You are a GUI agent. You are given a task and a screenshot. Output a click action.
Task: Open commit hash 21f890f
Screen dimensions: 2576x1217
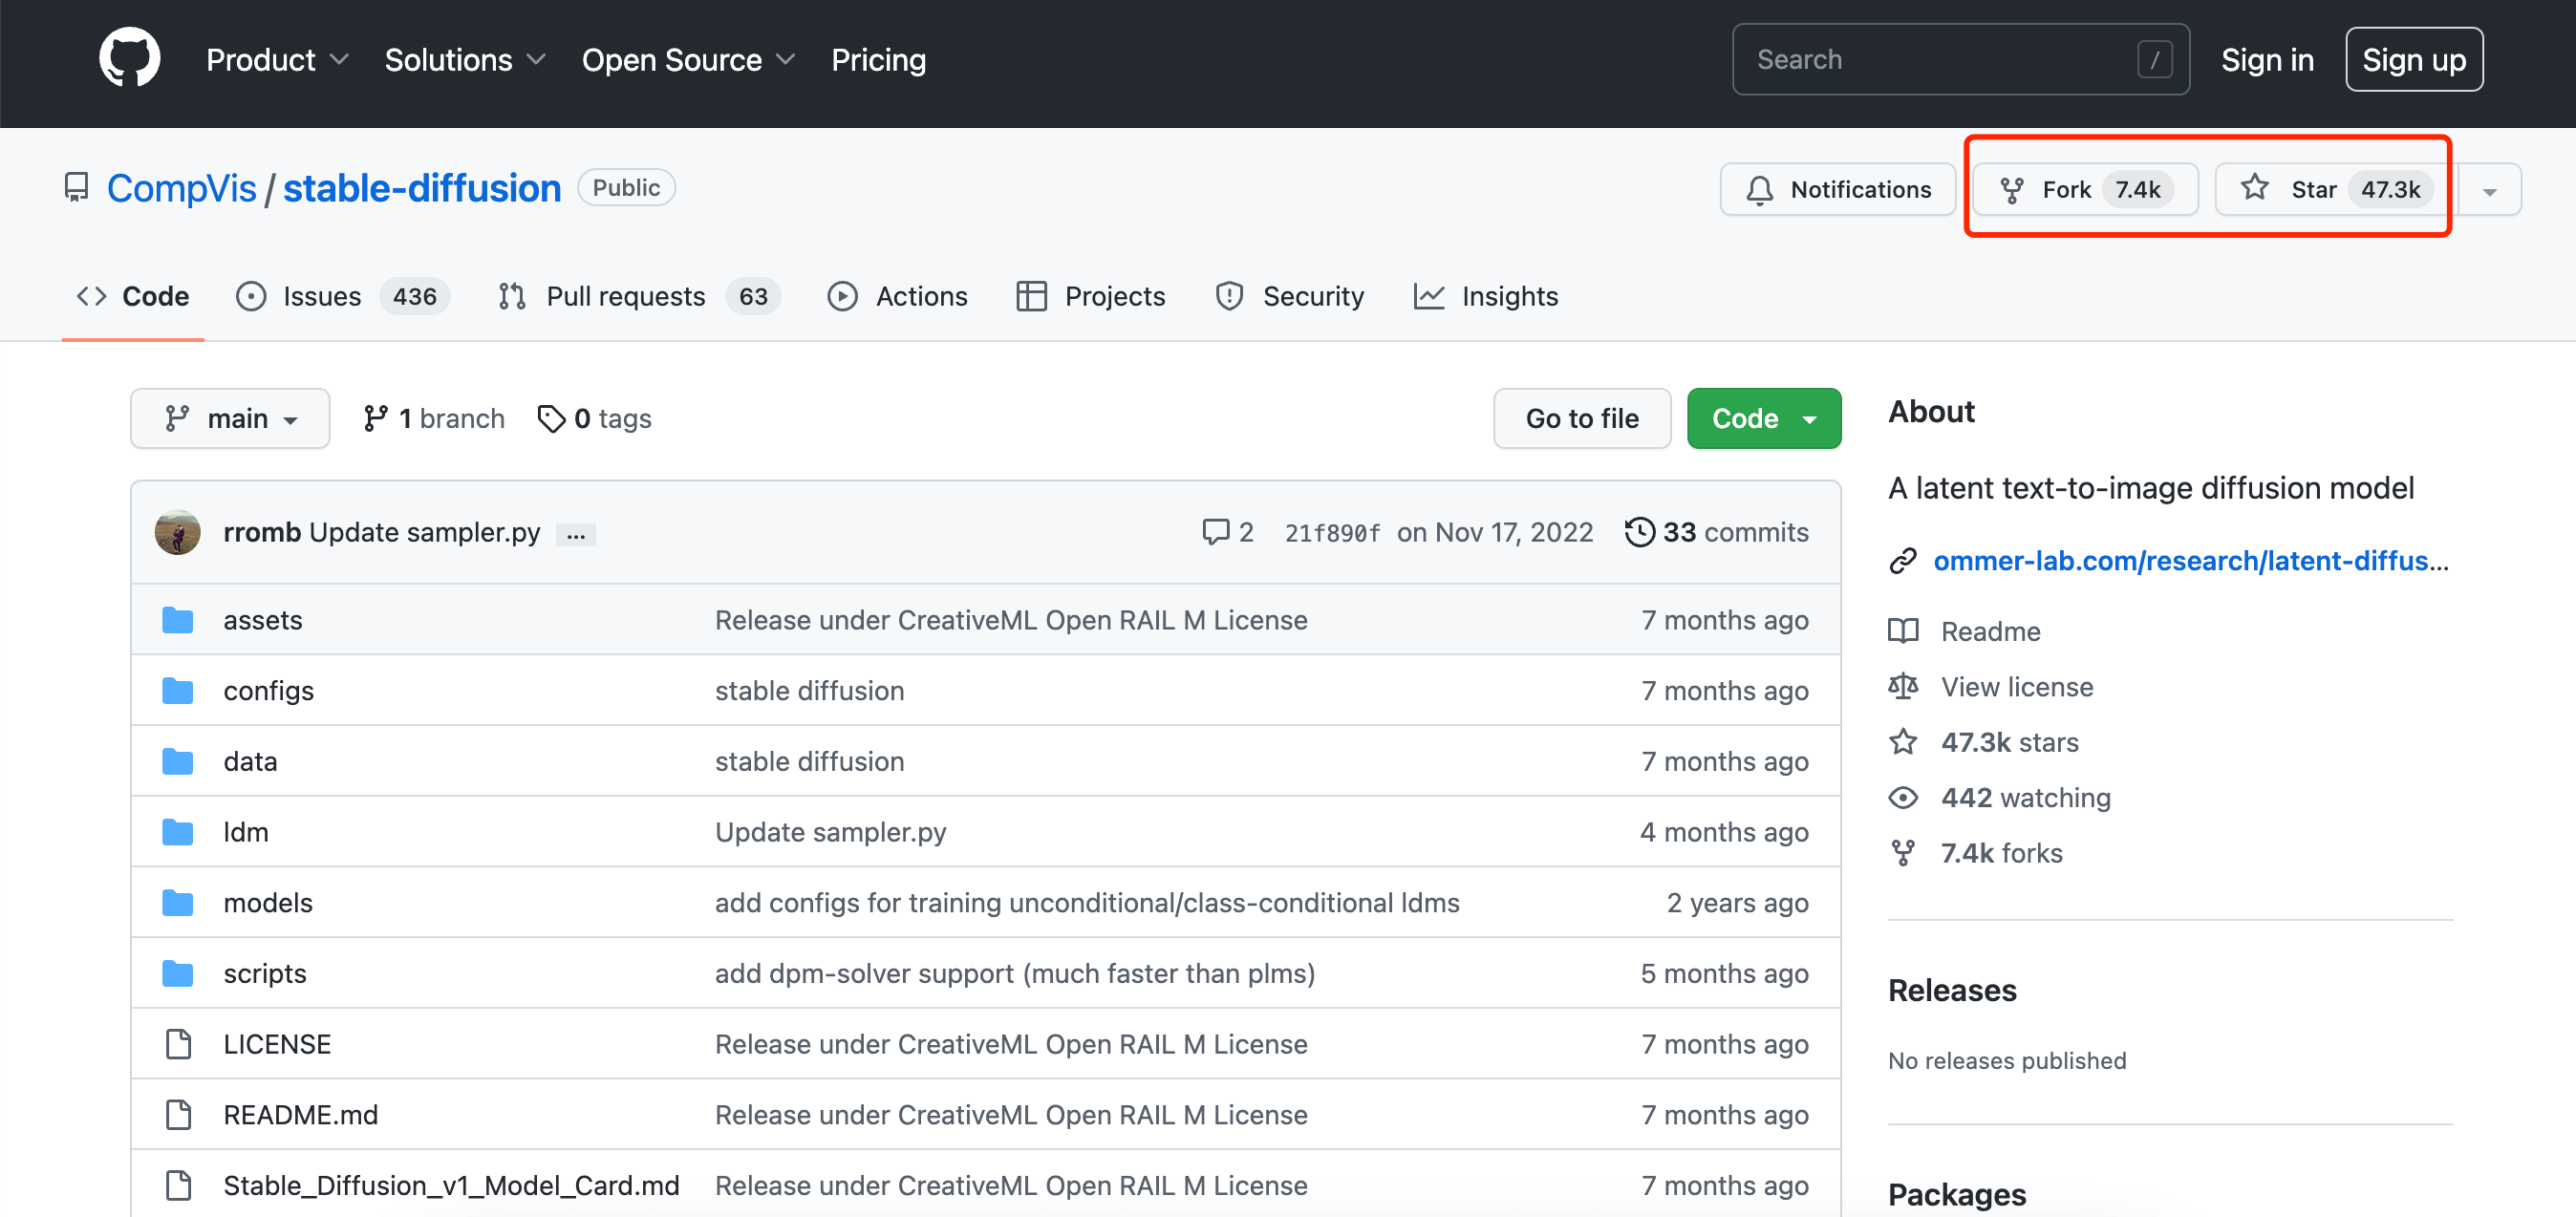tap(1332, 533)
